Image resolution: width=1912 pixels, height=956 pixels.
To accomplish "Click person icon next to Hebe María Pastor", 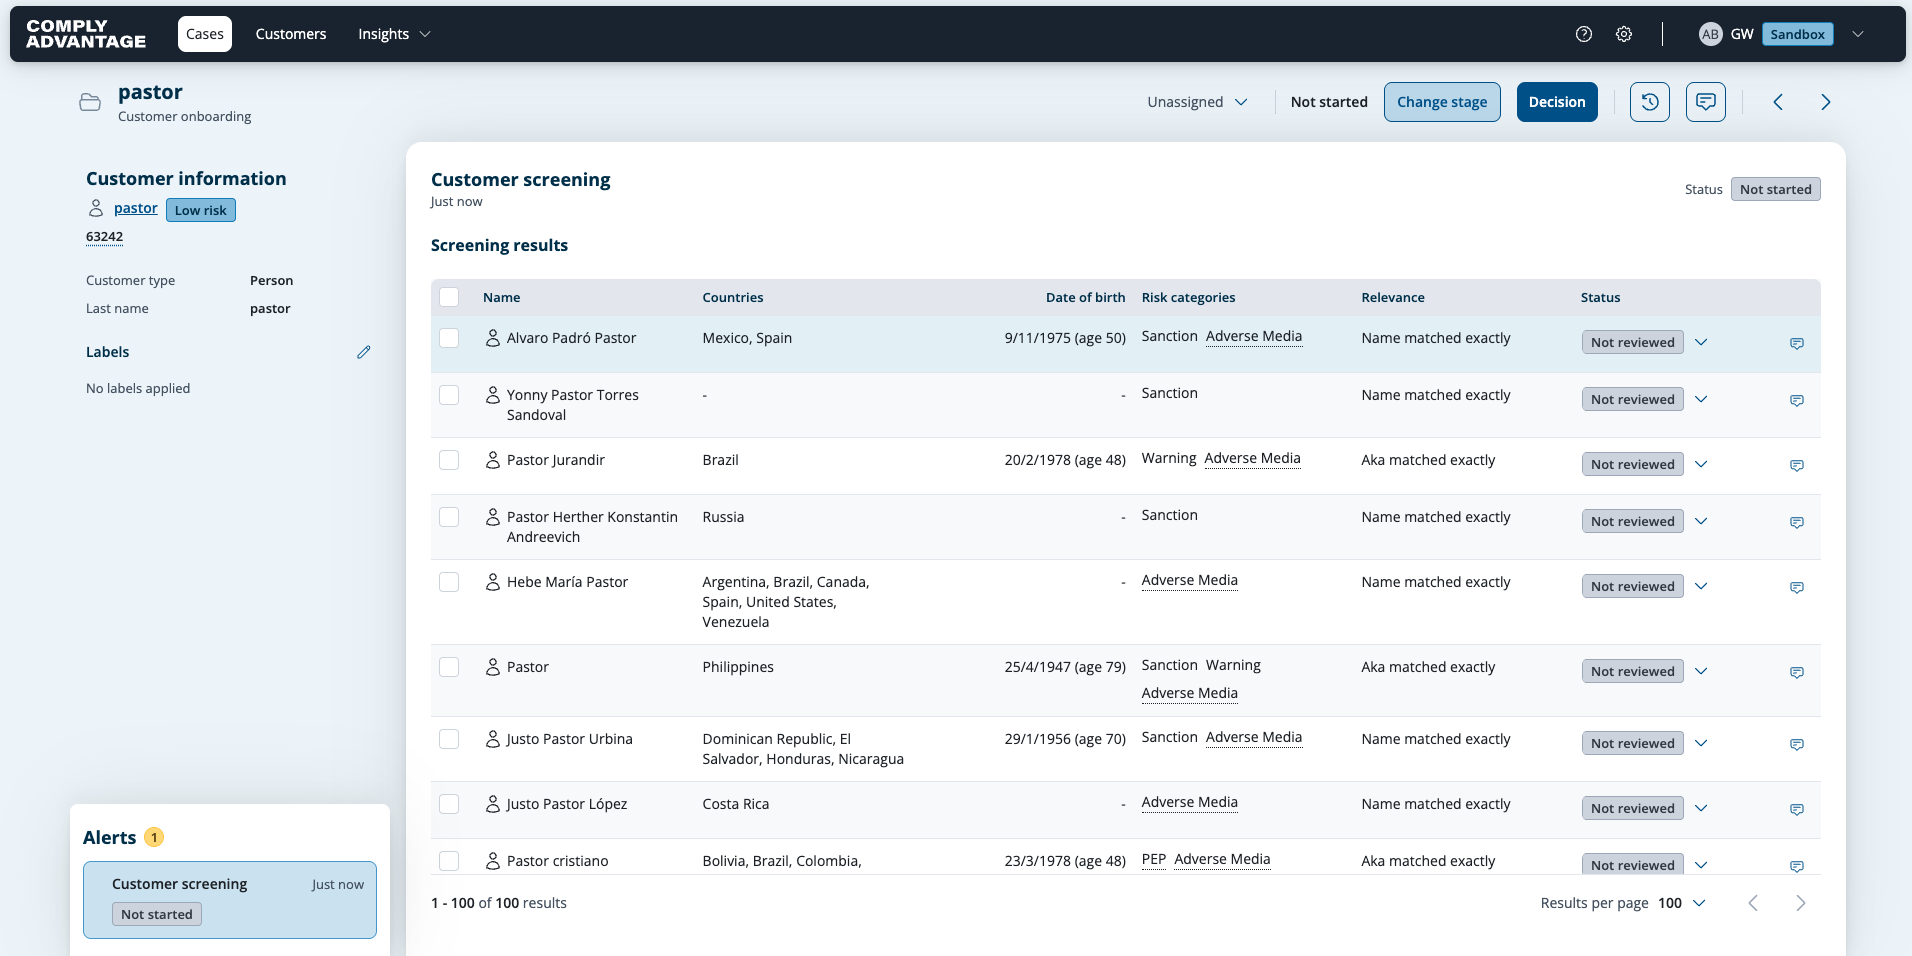I will click(493, 582).
